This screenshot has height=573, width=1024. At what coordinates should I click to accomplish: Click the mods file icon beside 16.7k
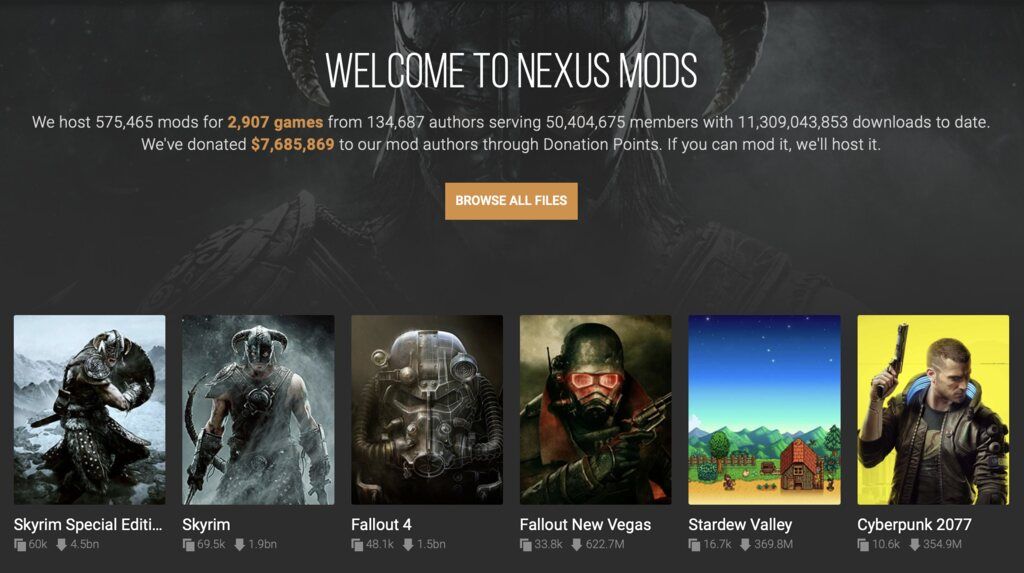[x=694, y=544]
